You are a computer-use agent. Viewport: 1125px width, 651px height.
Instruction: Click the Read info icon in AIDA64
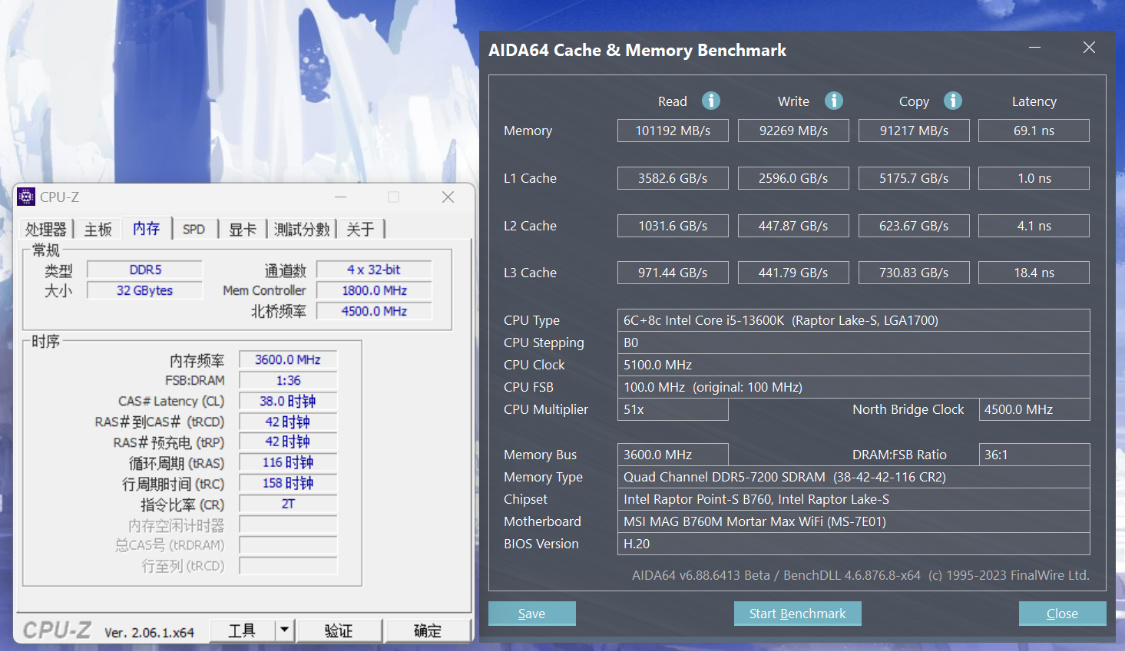point(710,101)
